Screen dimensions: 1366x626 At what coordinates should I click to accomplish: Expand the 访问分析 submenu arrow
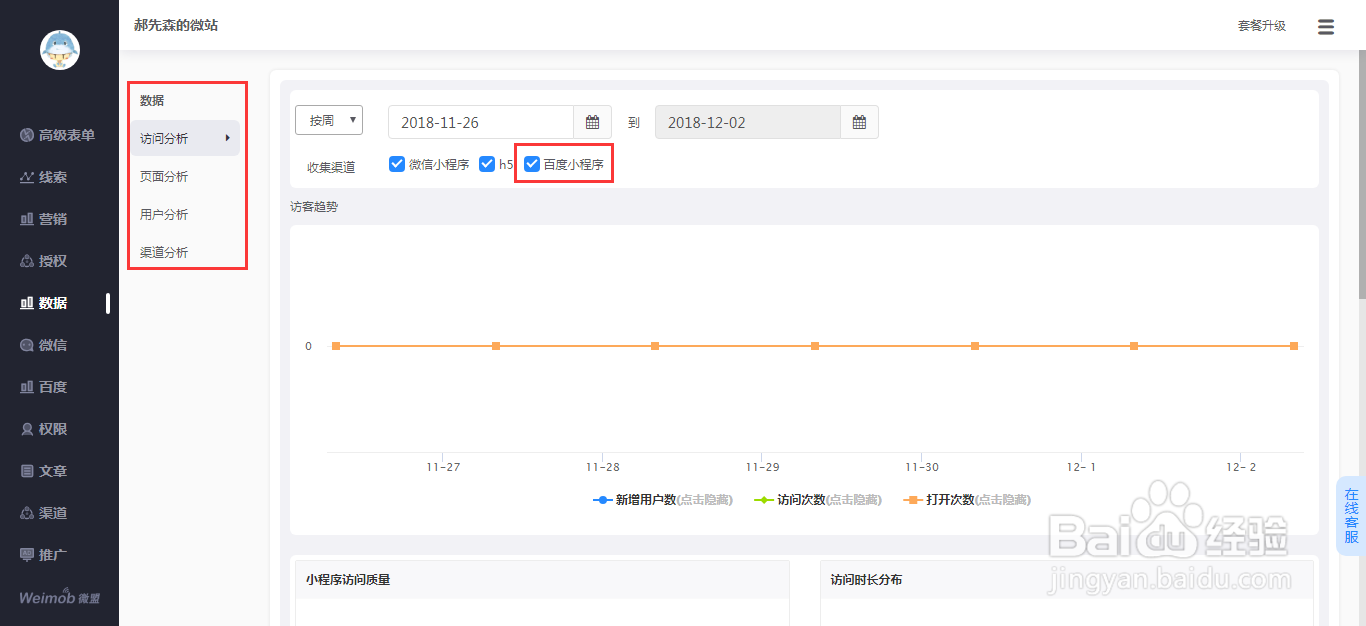click(x=228, y=138)
